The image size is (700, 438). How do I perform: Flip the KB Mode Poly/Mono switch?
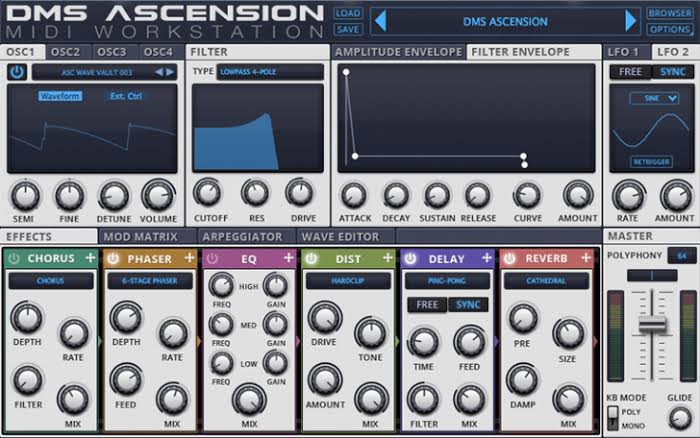click(x=613, y=418)
